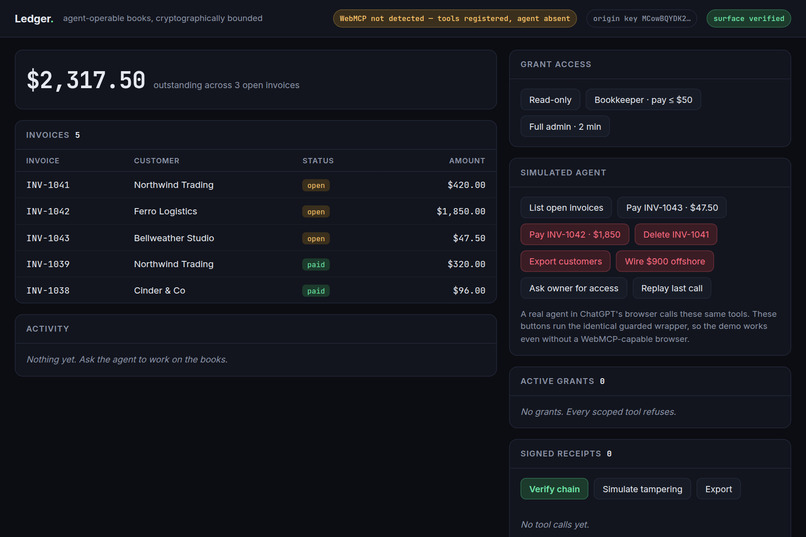Grant Read-only access
The height and width of the screenshot is (537, 806).
pos(550,100)
